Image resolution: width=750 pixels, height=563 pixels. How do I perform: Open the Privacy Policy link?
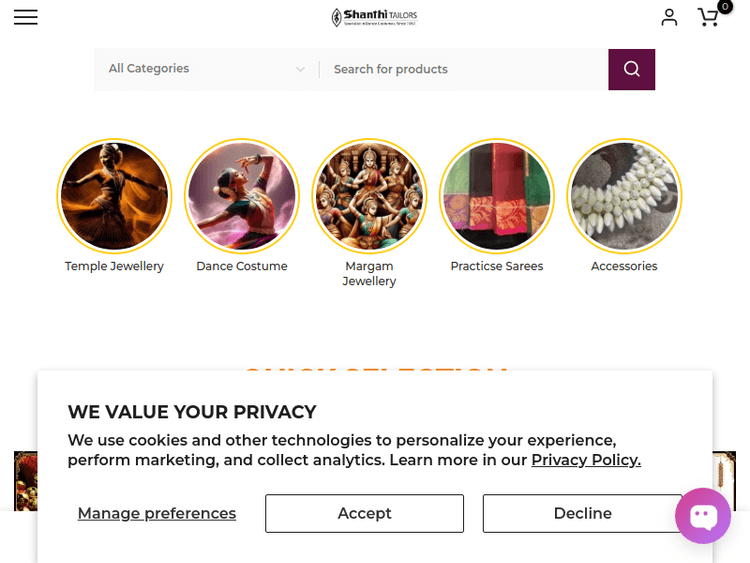tap(586, 460)
